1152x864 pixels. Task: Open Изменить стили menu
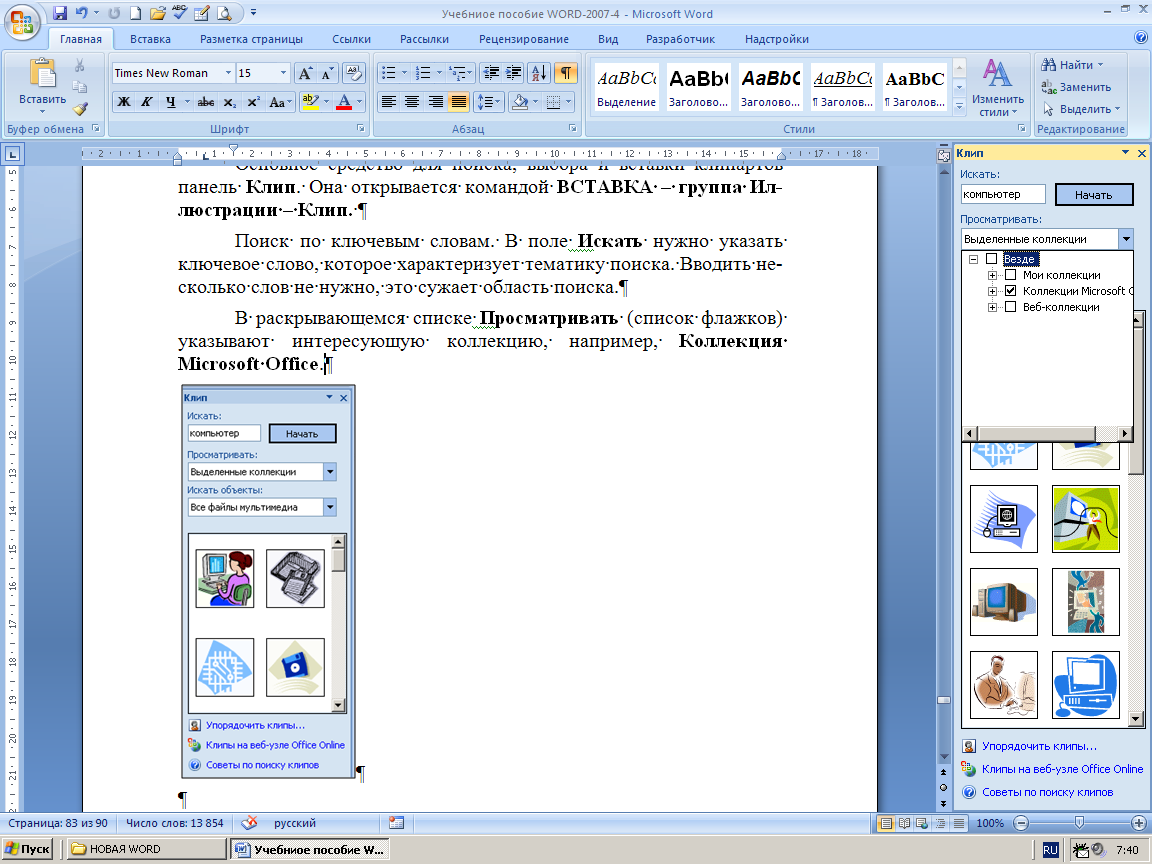point(997,88)
